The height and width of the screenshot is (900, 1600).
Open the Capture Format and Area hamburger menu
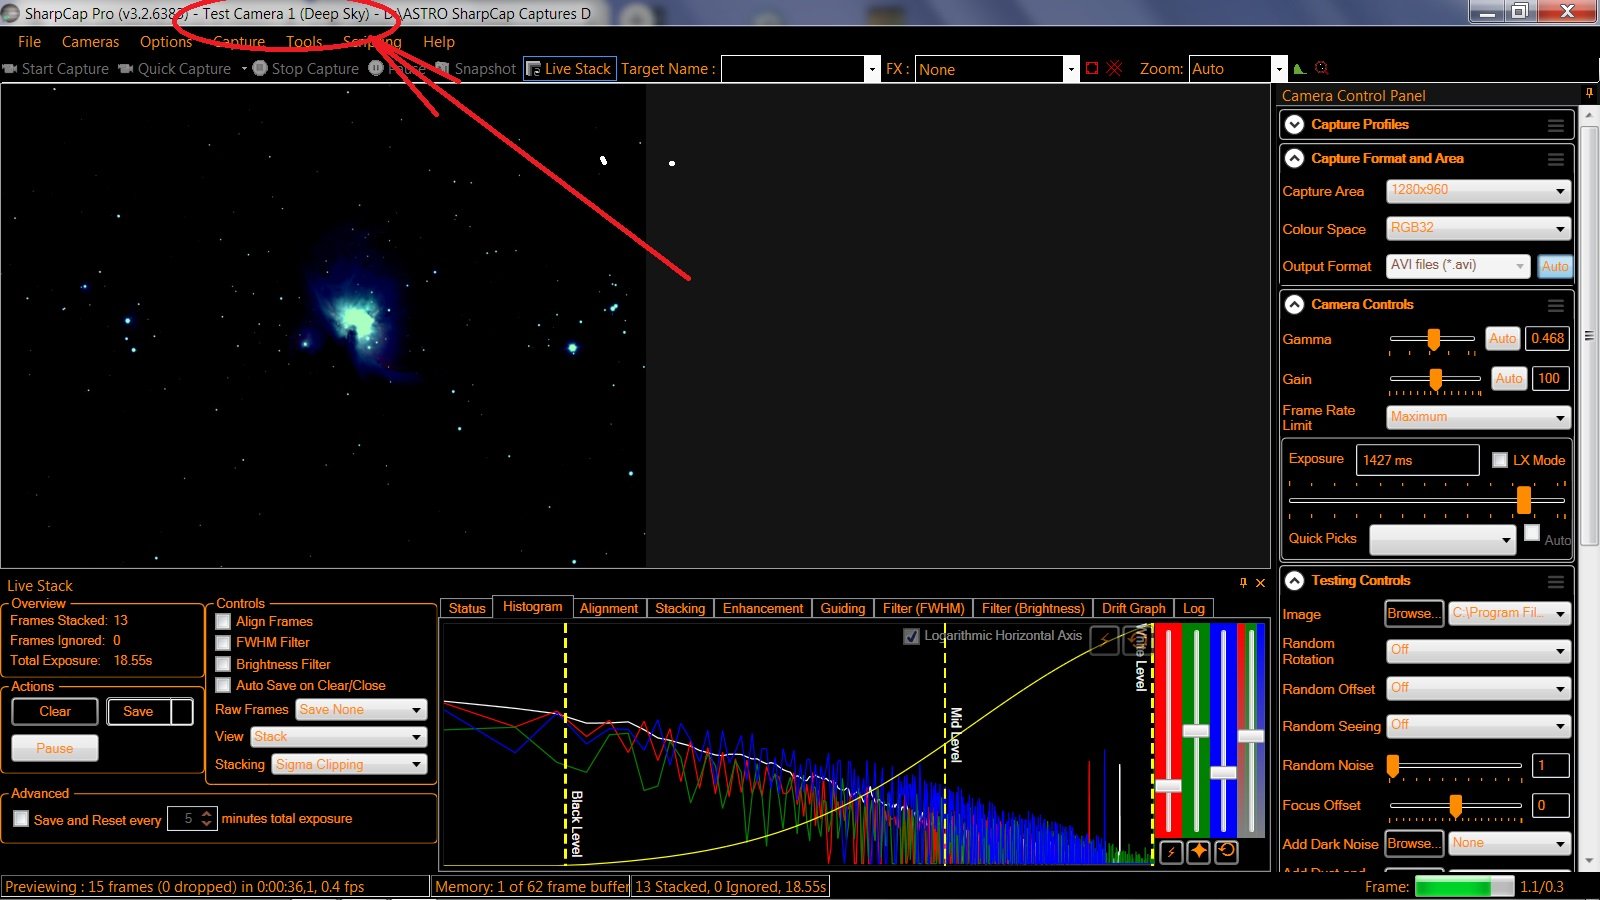click(x=1556, y=159)
